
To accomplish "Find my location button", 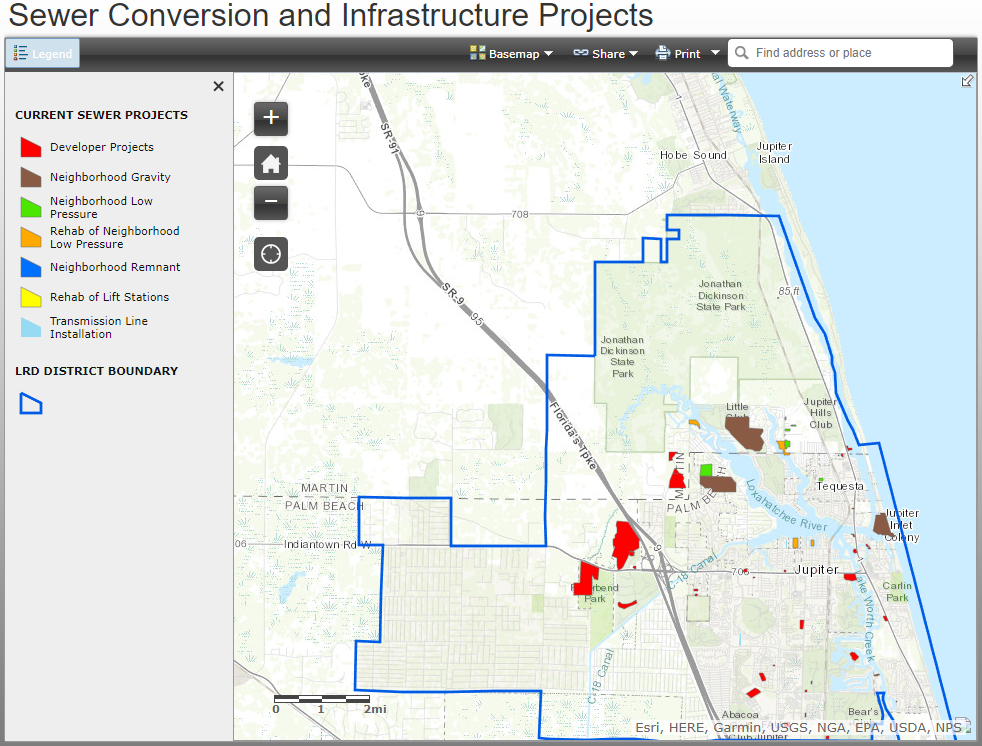I will pyautogui.click(x=271, y=254).
